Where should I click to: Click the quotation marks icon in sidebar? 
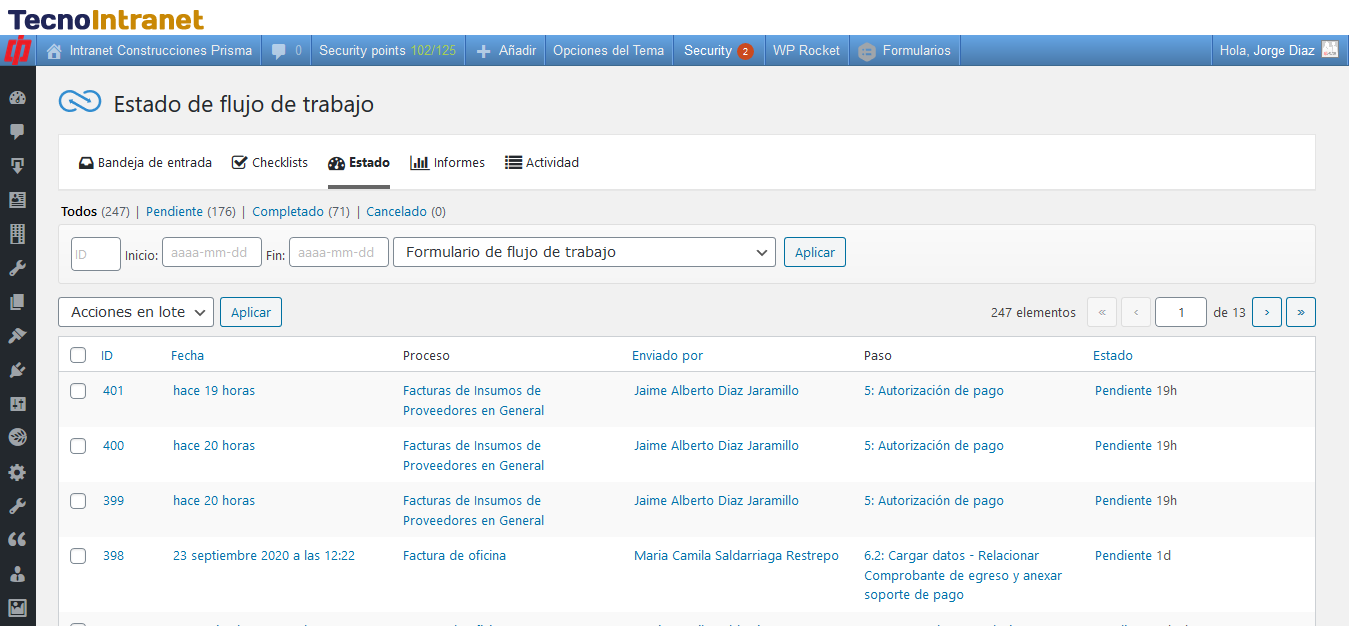17,540
